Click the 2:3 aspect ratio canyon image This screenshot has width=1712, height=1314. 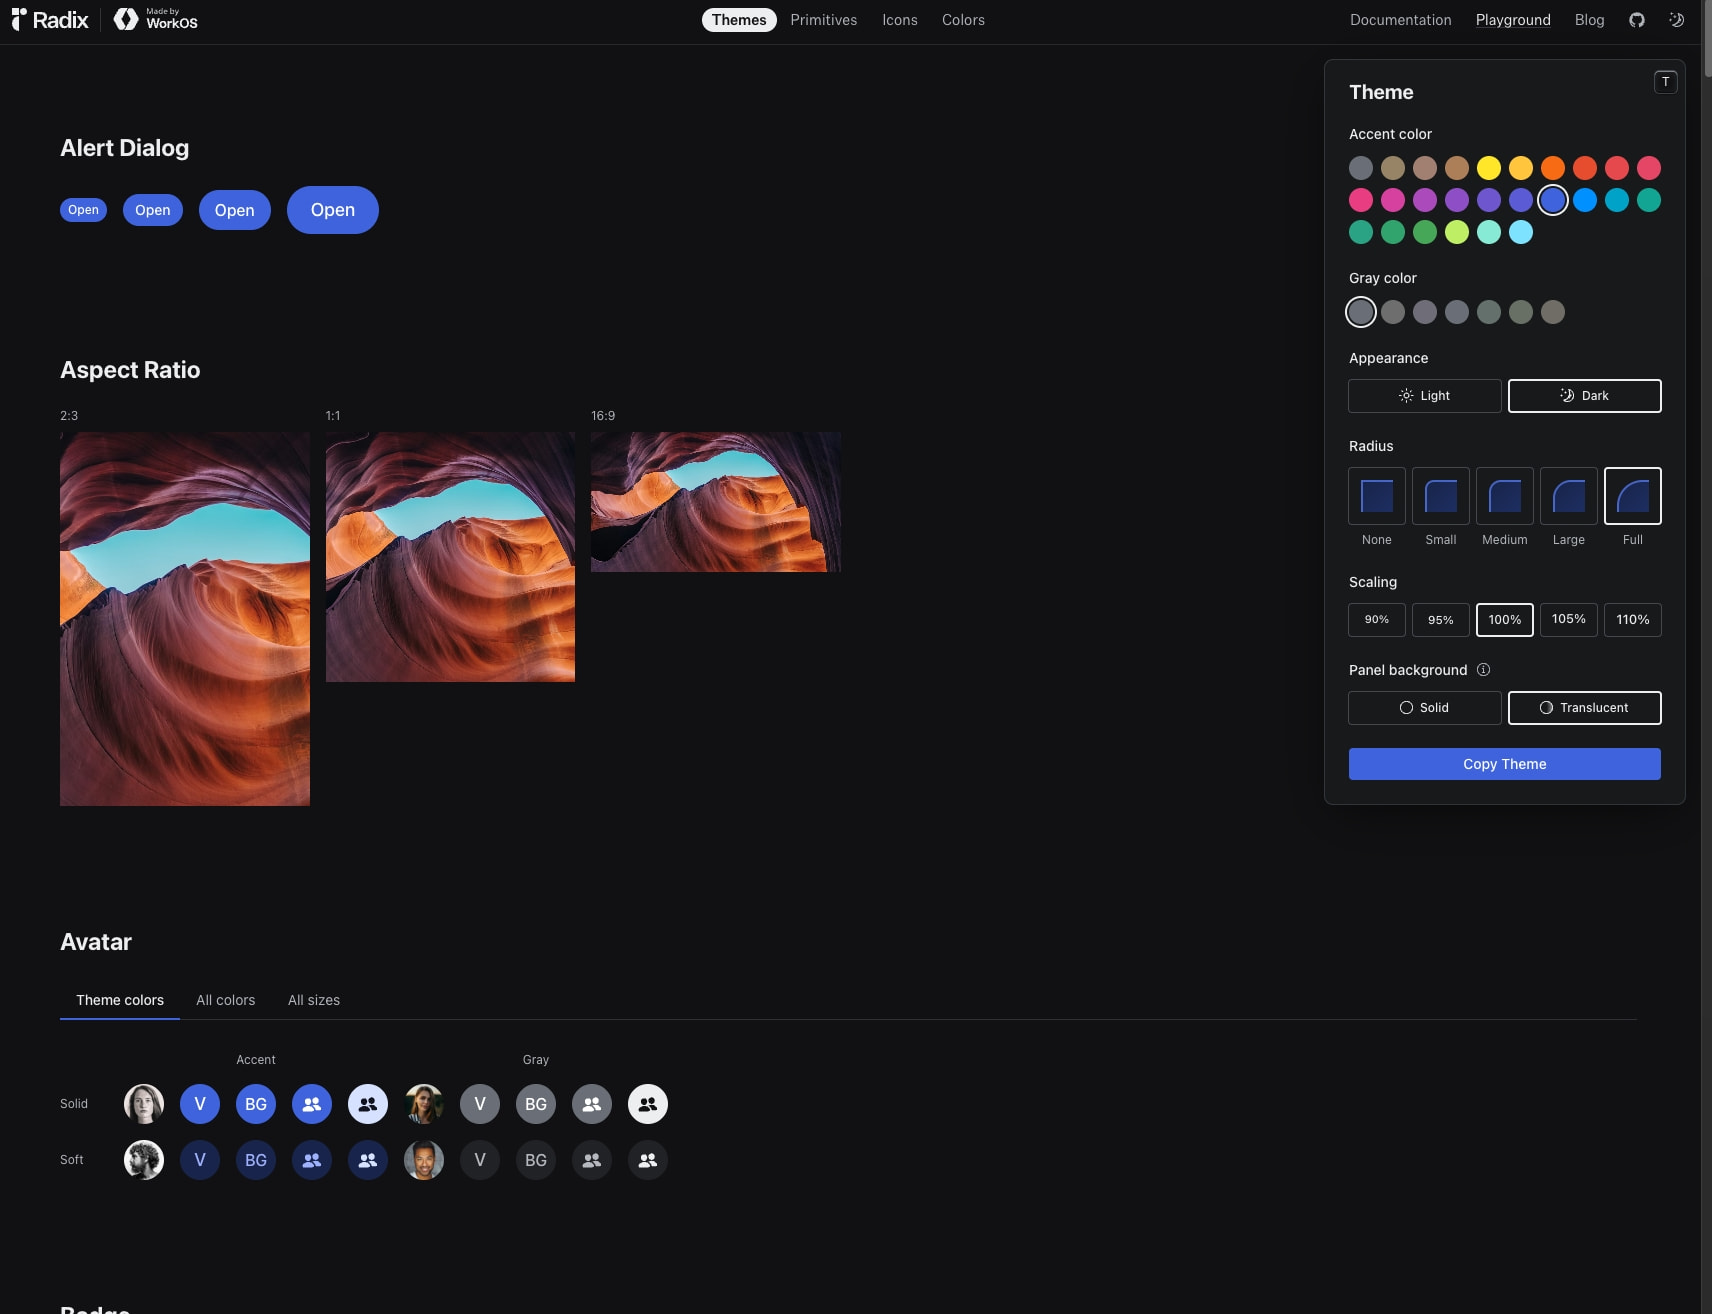(x=185, y=619)
